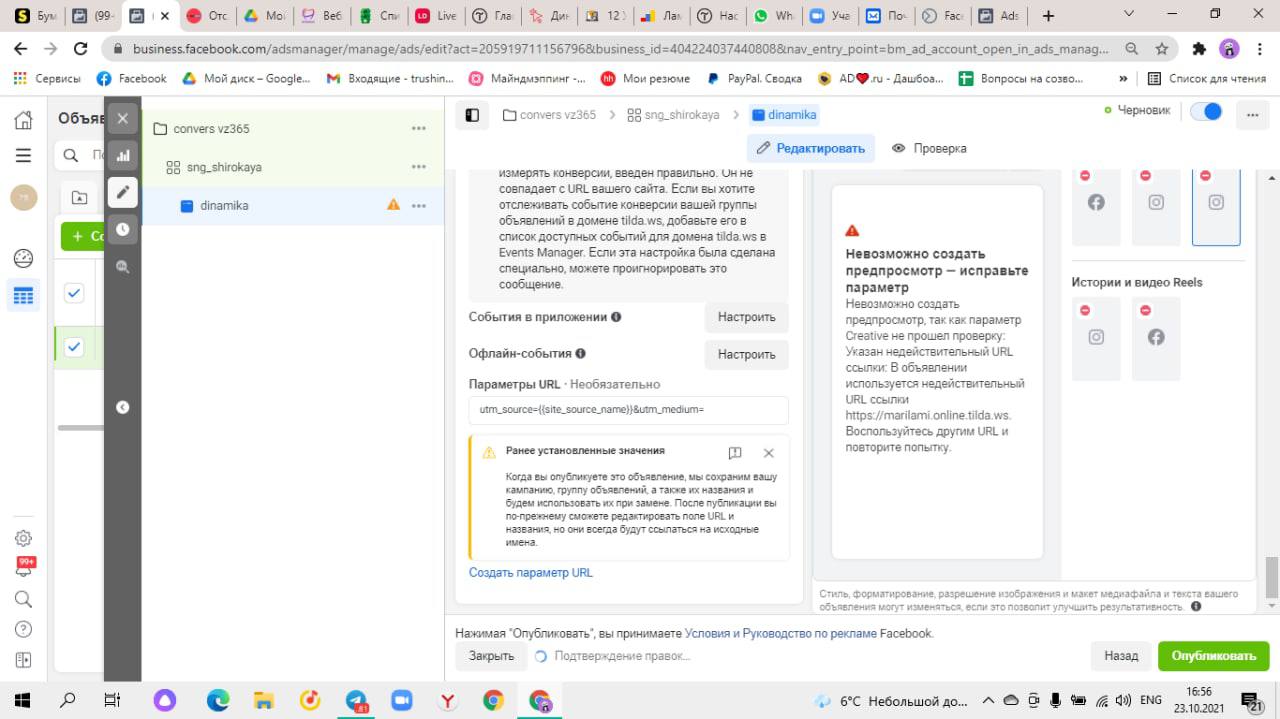Image resolution: width=1280 pixels, height=719 pixels.
Task: Open the clock history icon on dark panel
Action: 122,229
